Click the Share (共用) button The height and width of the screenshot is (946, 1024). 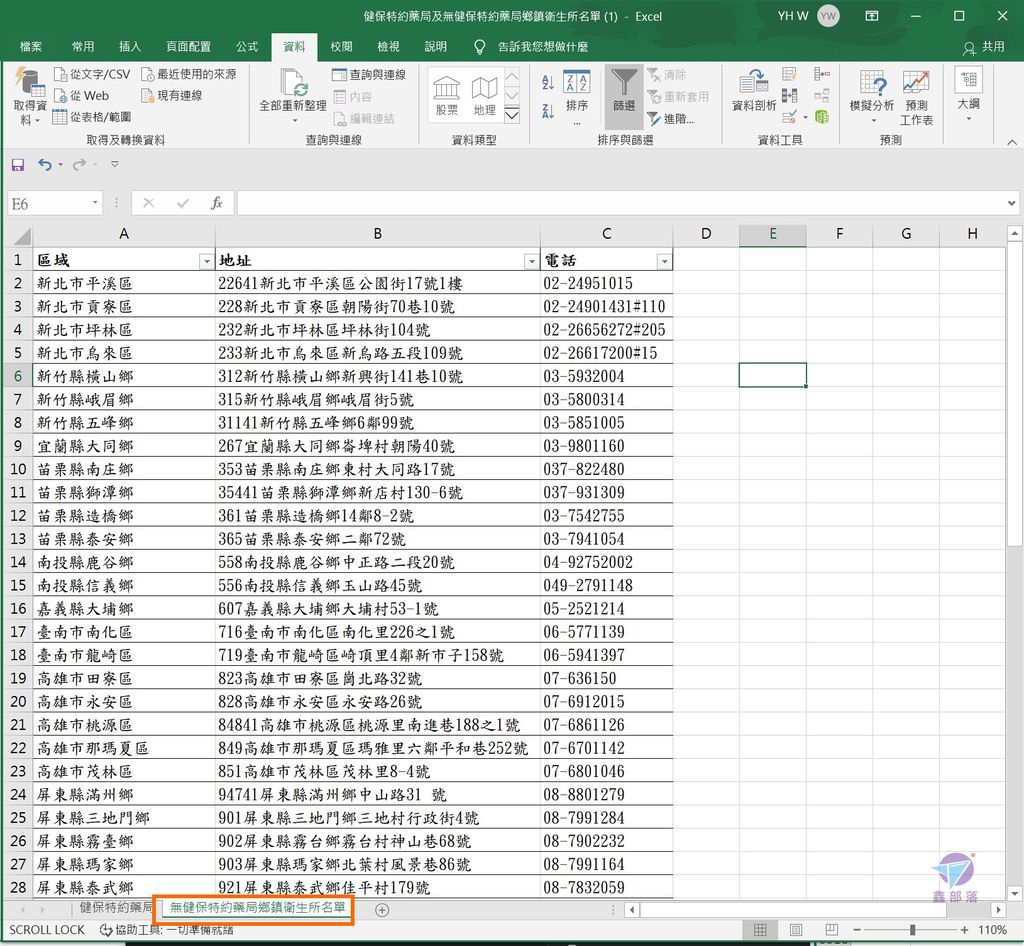(x=984, y=46)
